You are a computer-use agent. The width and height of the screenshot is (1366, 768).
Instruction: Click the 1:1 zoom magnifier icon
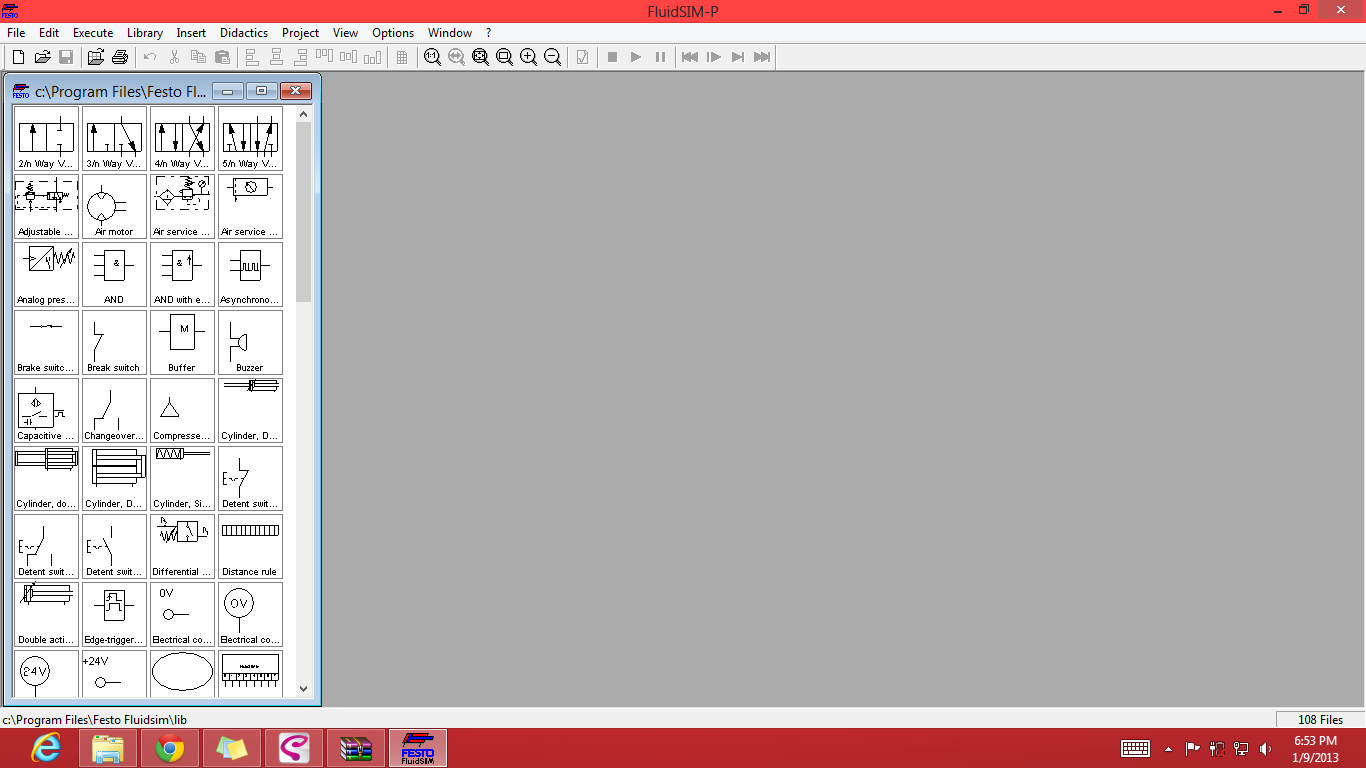pos(432,57)
